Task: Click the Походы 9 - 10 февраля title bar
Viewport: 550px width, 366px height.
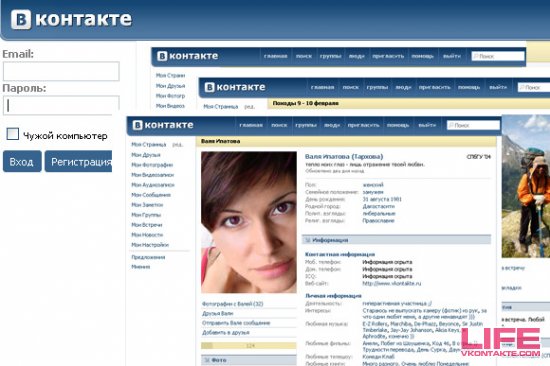Action: [x=409, y=104]
